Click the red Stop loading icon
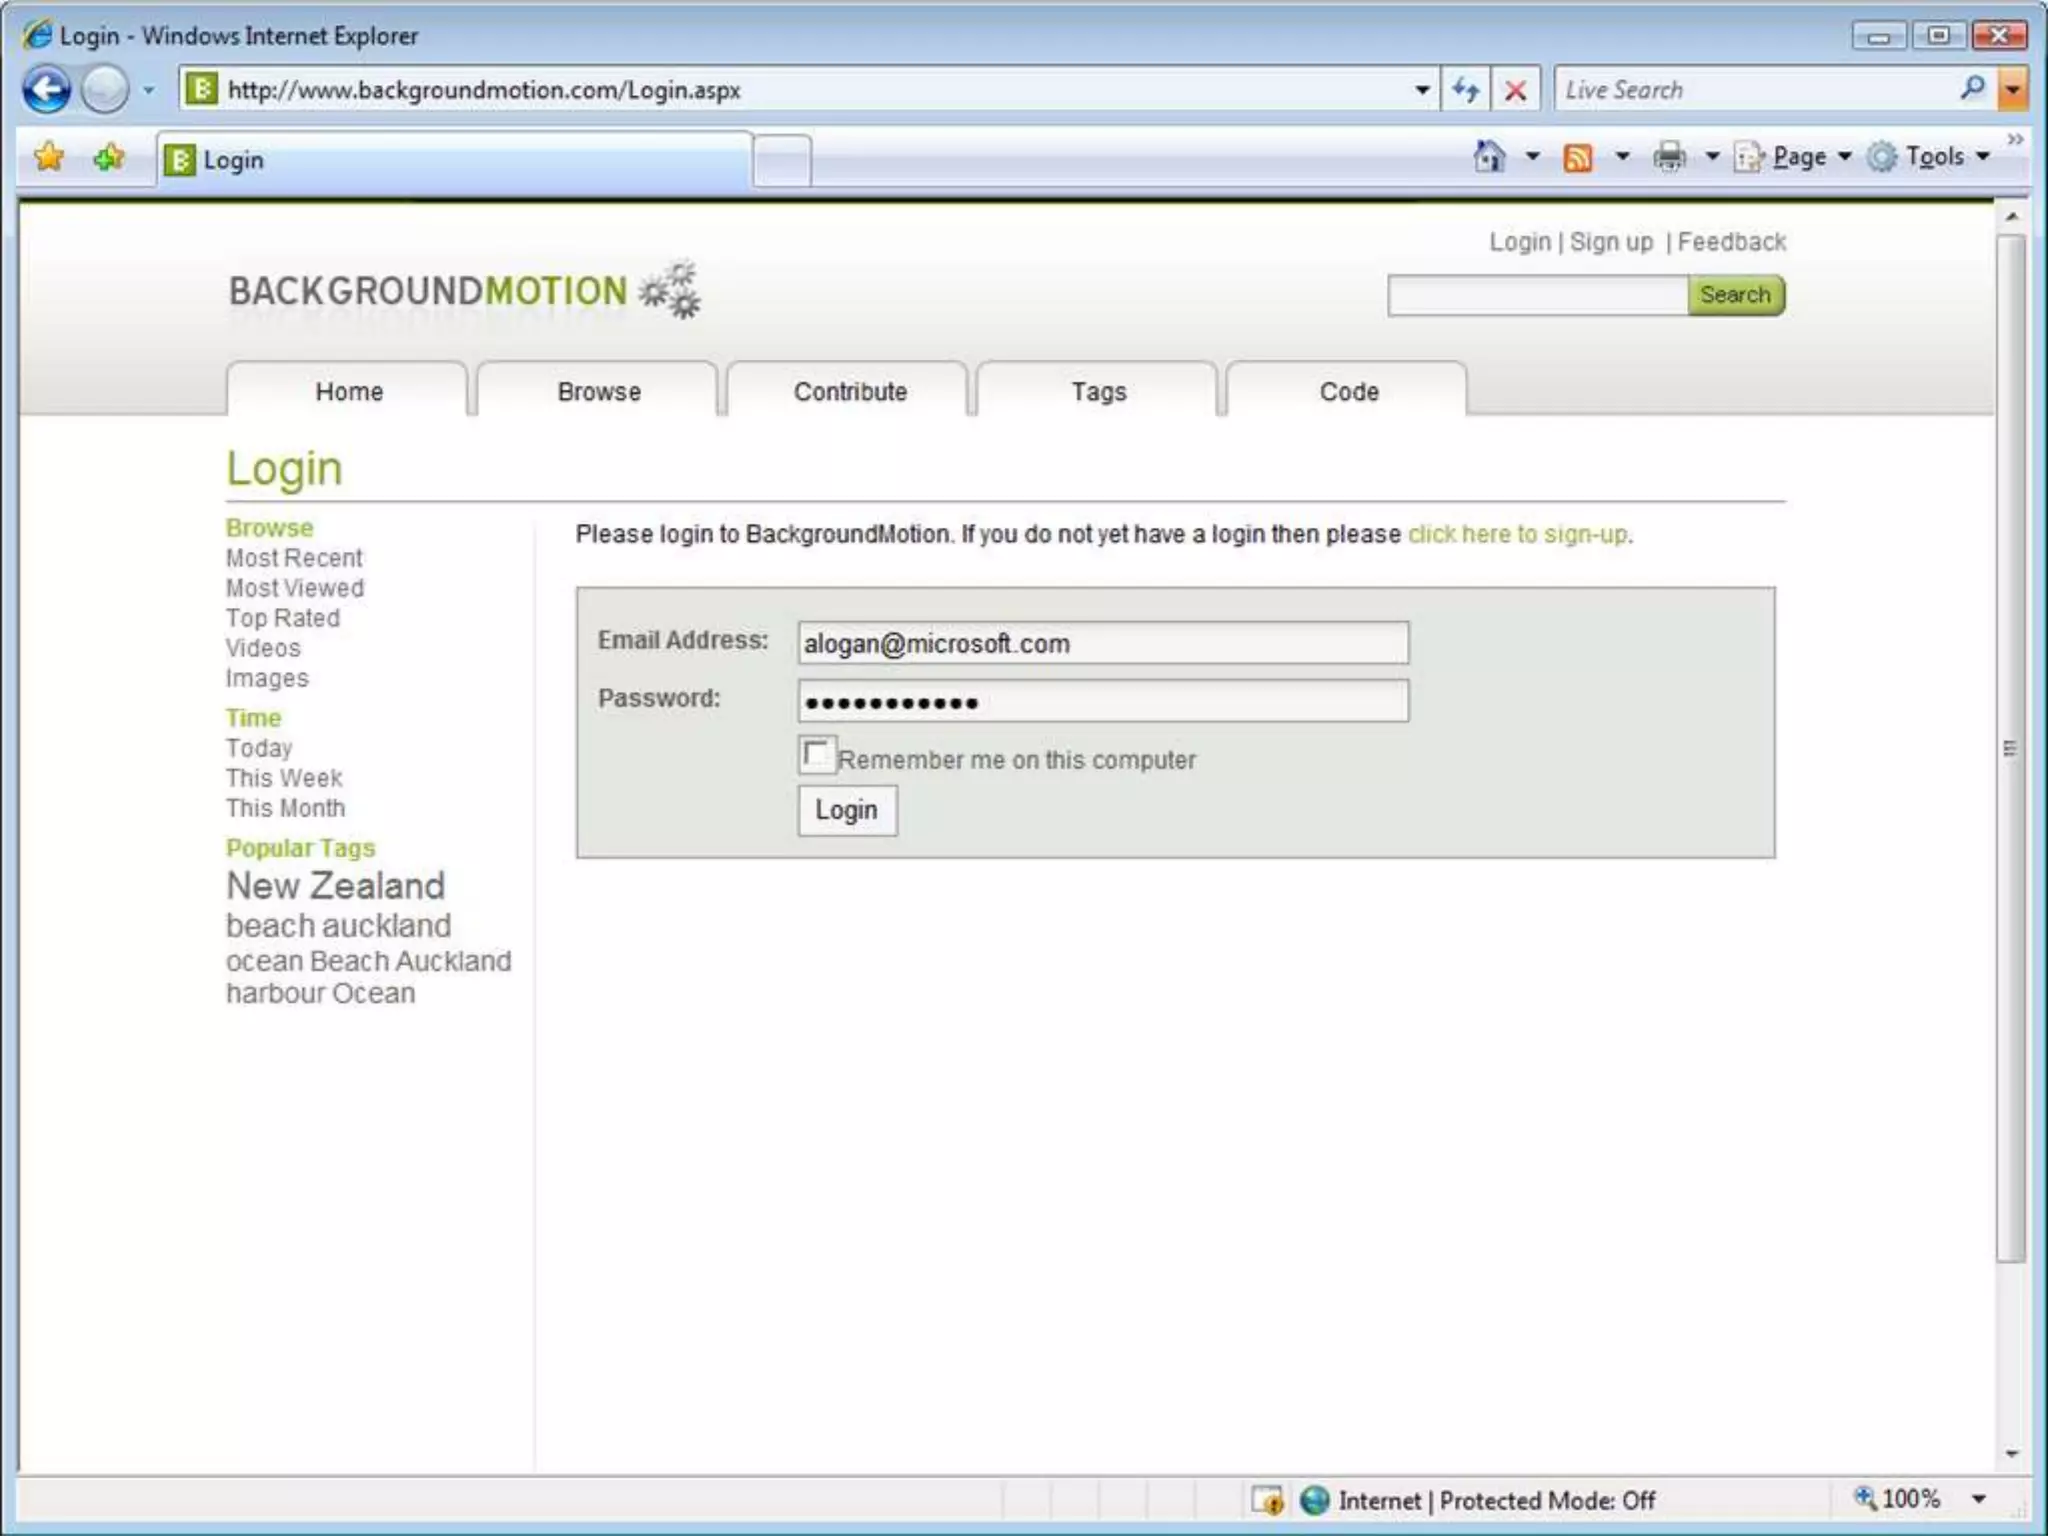Image resolution: width=2048 pixels, height=1536 pixels. coord(1515,90)
